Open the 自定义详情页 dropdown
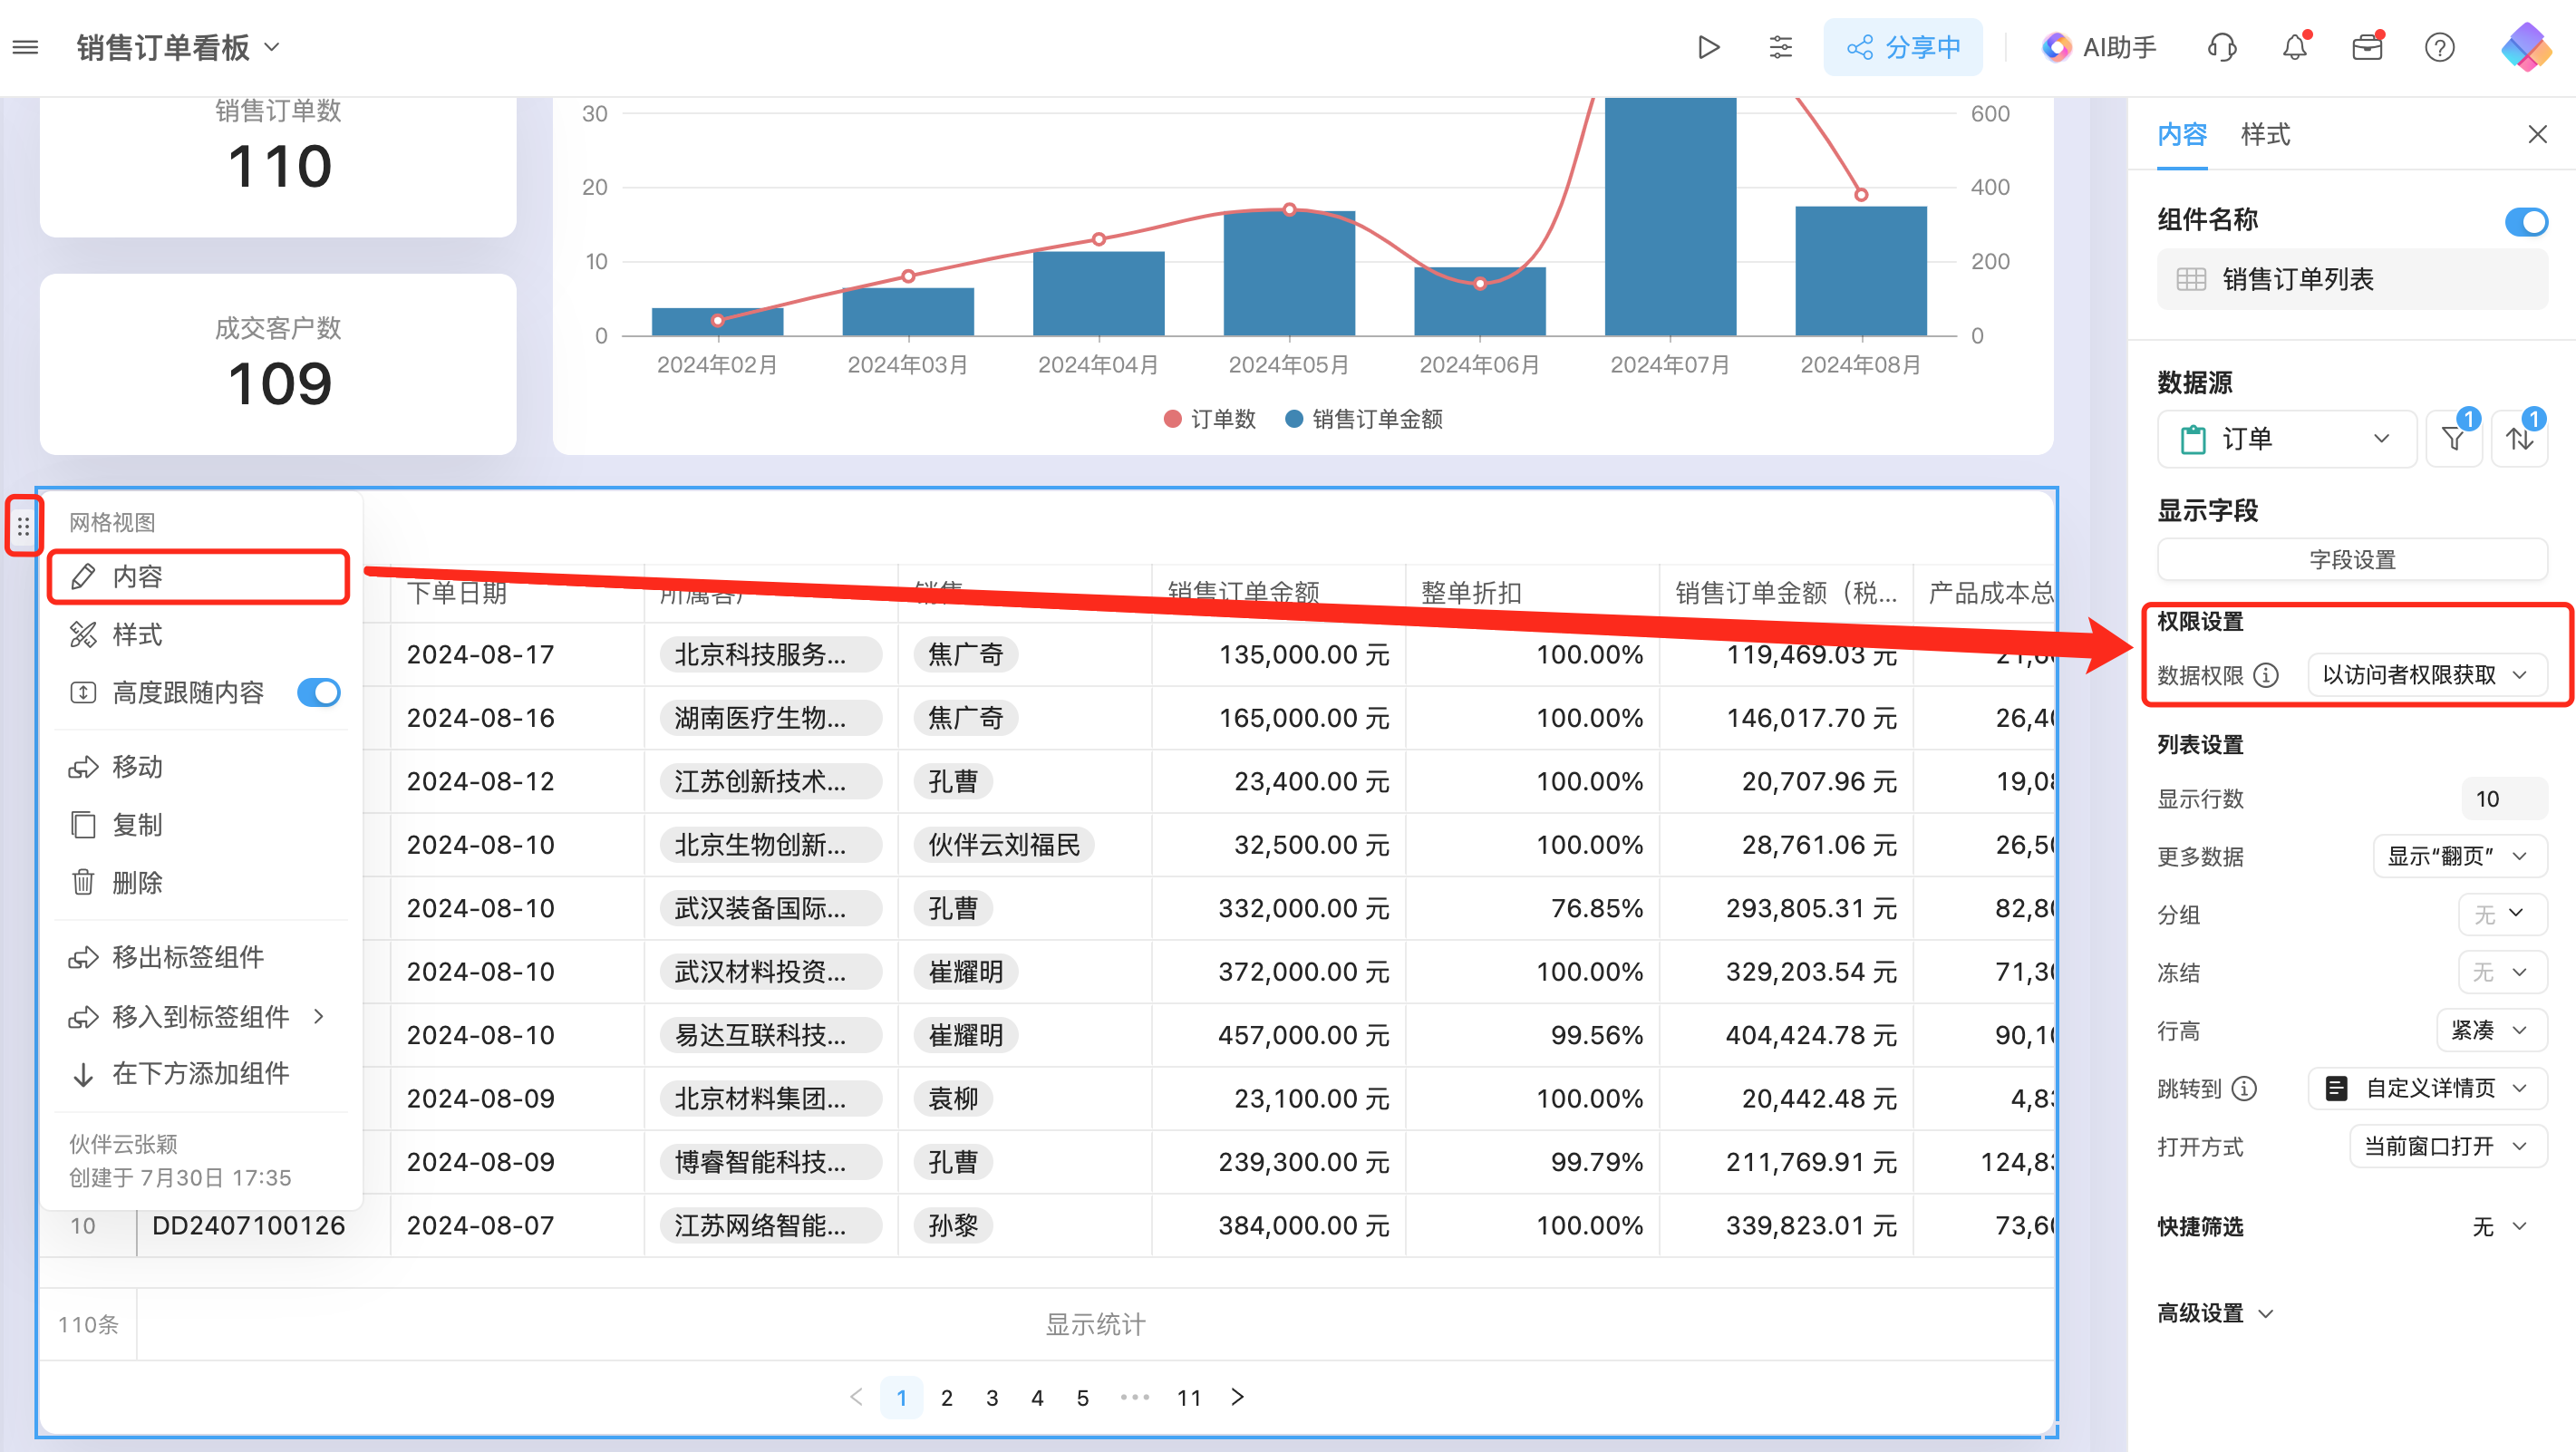This screenshot has height=1452, width=2576. click(2426, 1088)
